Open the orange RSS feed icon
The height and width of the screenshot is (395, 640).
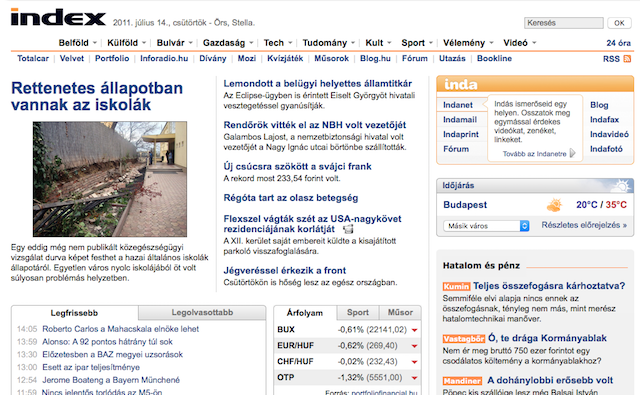[x=627, y=59]
